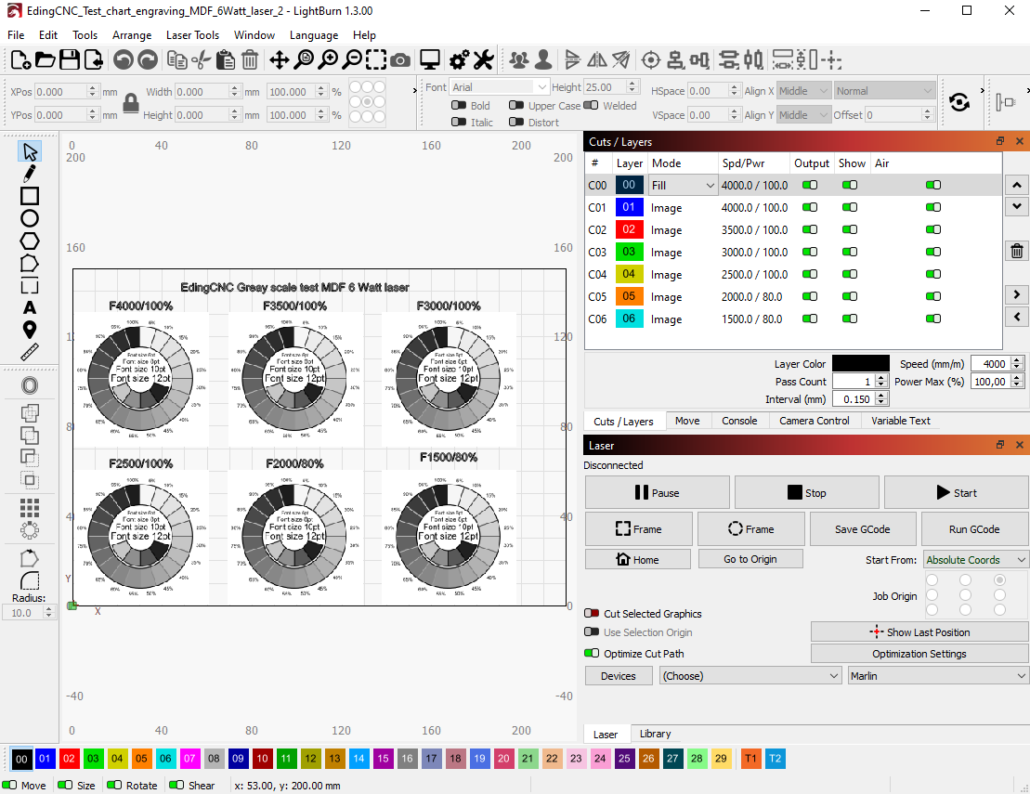The image size is (1030, 794).
Task: Click the Preview monitor icon in toolbar
Action: tap(430, 60)
